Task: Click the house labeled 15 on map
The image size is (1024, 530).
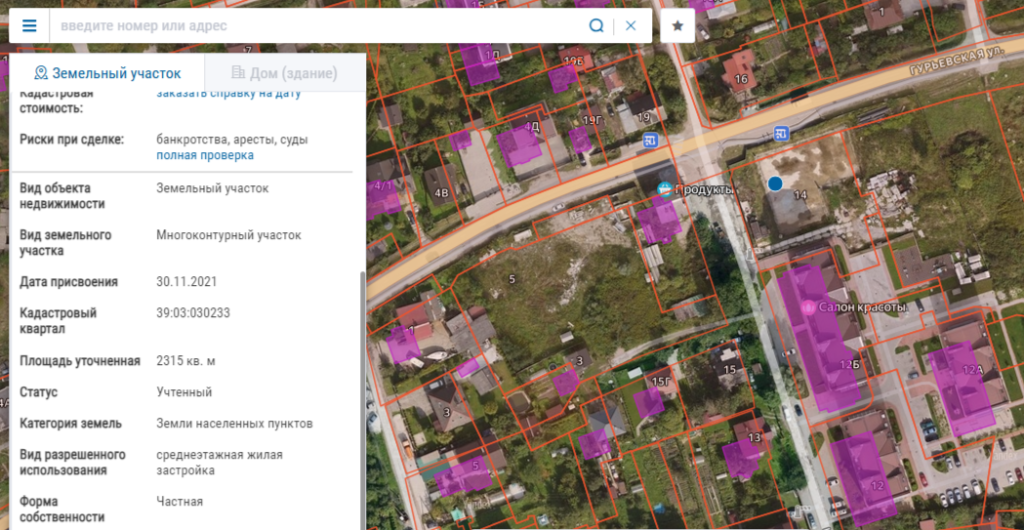Action: pos(729,369)
